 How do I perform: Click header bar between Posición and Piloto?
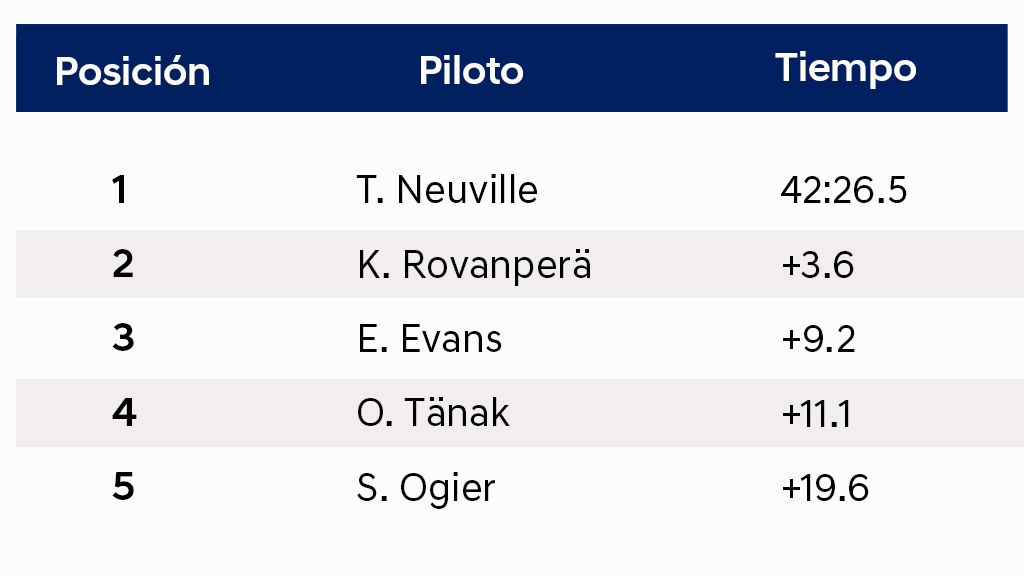pyautogui.click(x=315, y=70)
